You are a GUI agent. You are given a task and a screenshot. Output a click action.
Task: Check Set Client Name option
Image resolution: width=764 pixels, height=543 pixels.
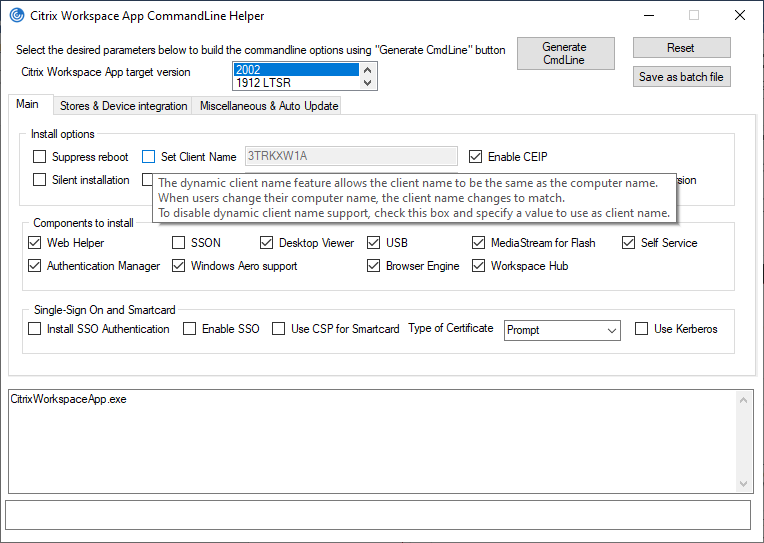[x=149, y=157]
